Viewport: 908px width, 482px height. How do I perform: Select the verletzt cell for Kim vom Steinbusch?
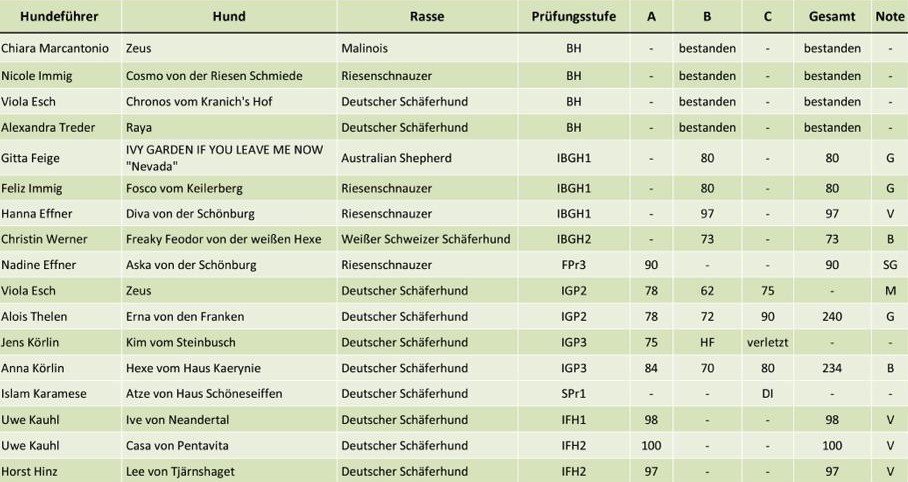767,343
